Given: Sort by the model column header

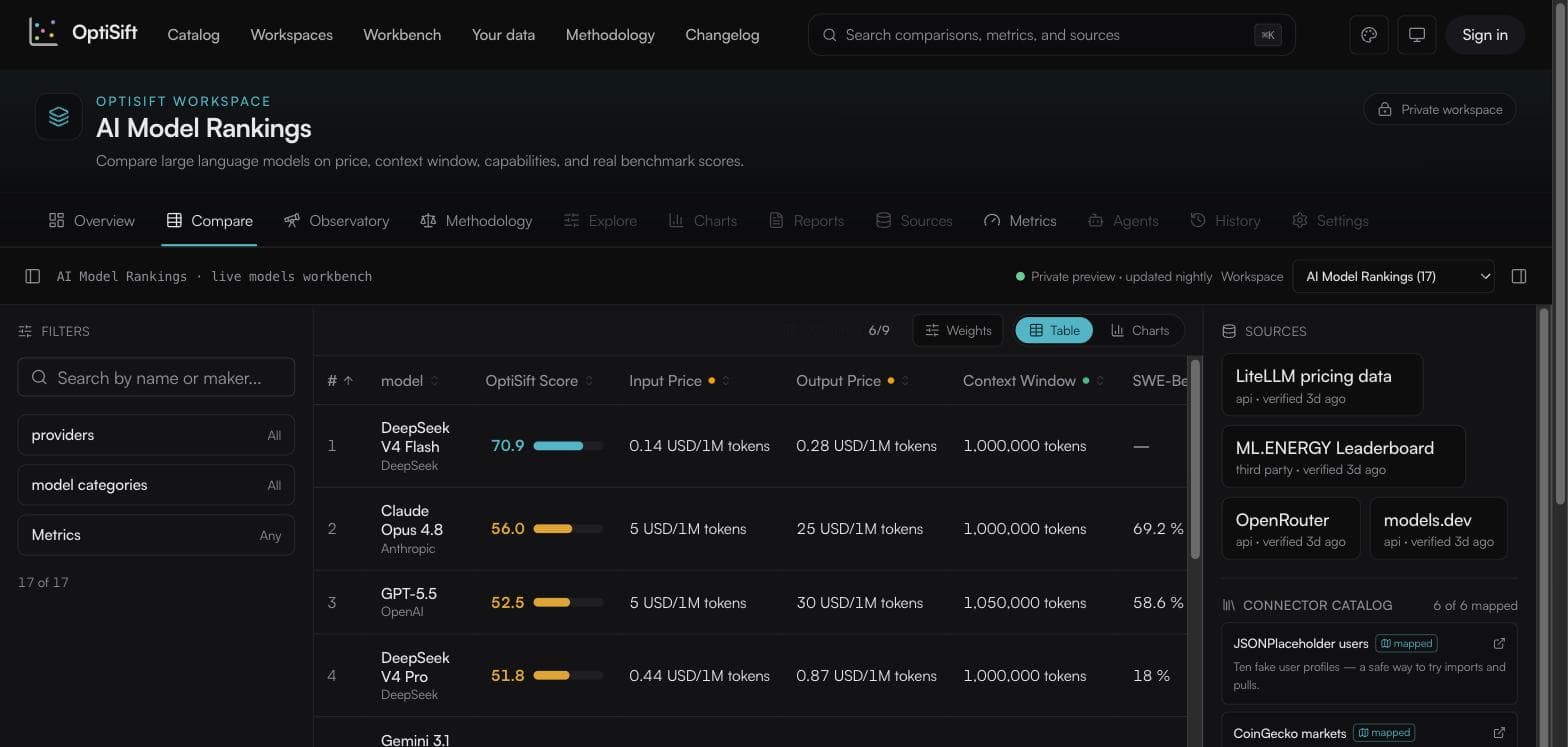Looking at the screenshot, I should coord(410,381).
